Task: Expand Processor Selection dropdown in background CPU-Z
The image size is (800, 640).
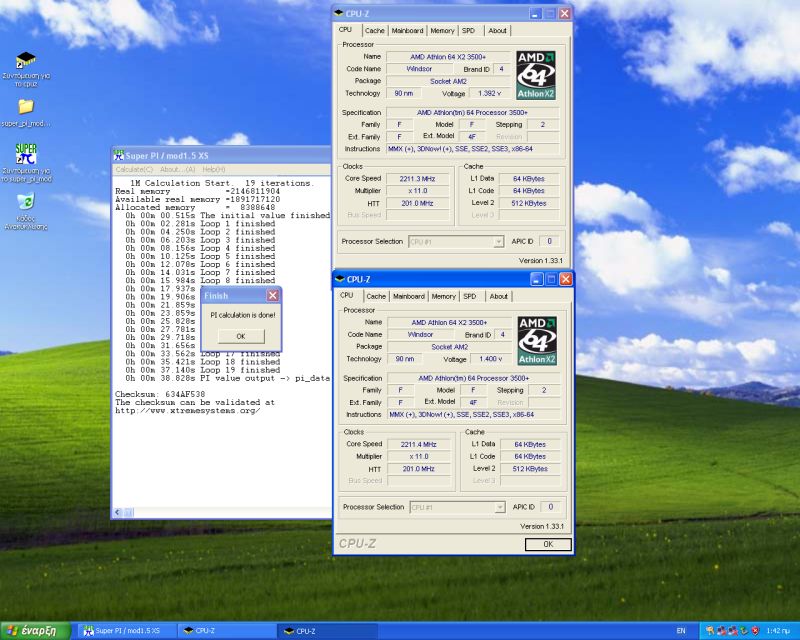Action: 498,242
